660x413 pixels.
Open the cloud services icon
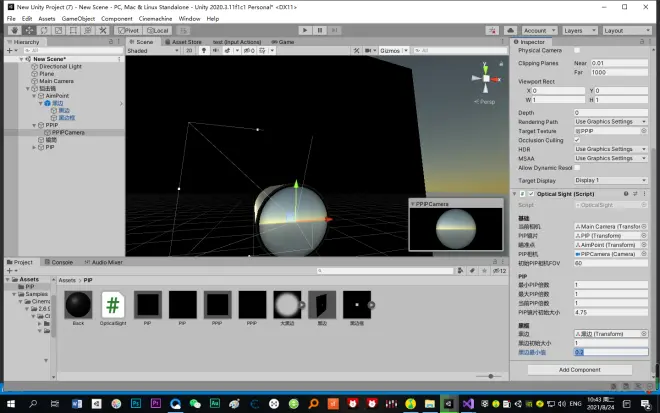(510, 31)
